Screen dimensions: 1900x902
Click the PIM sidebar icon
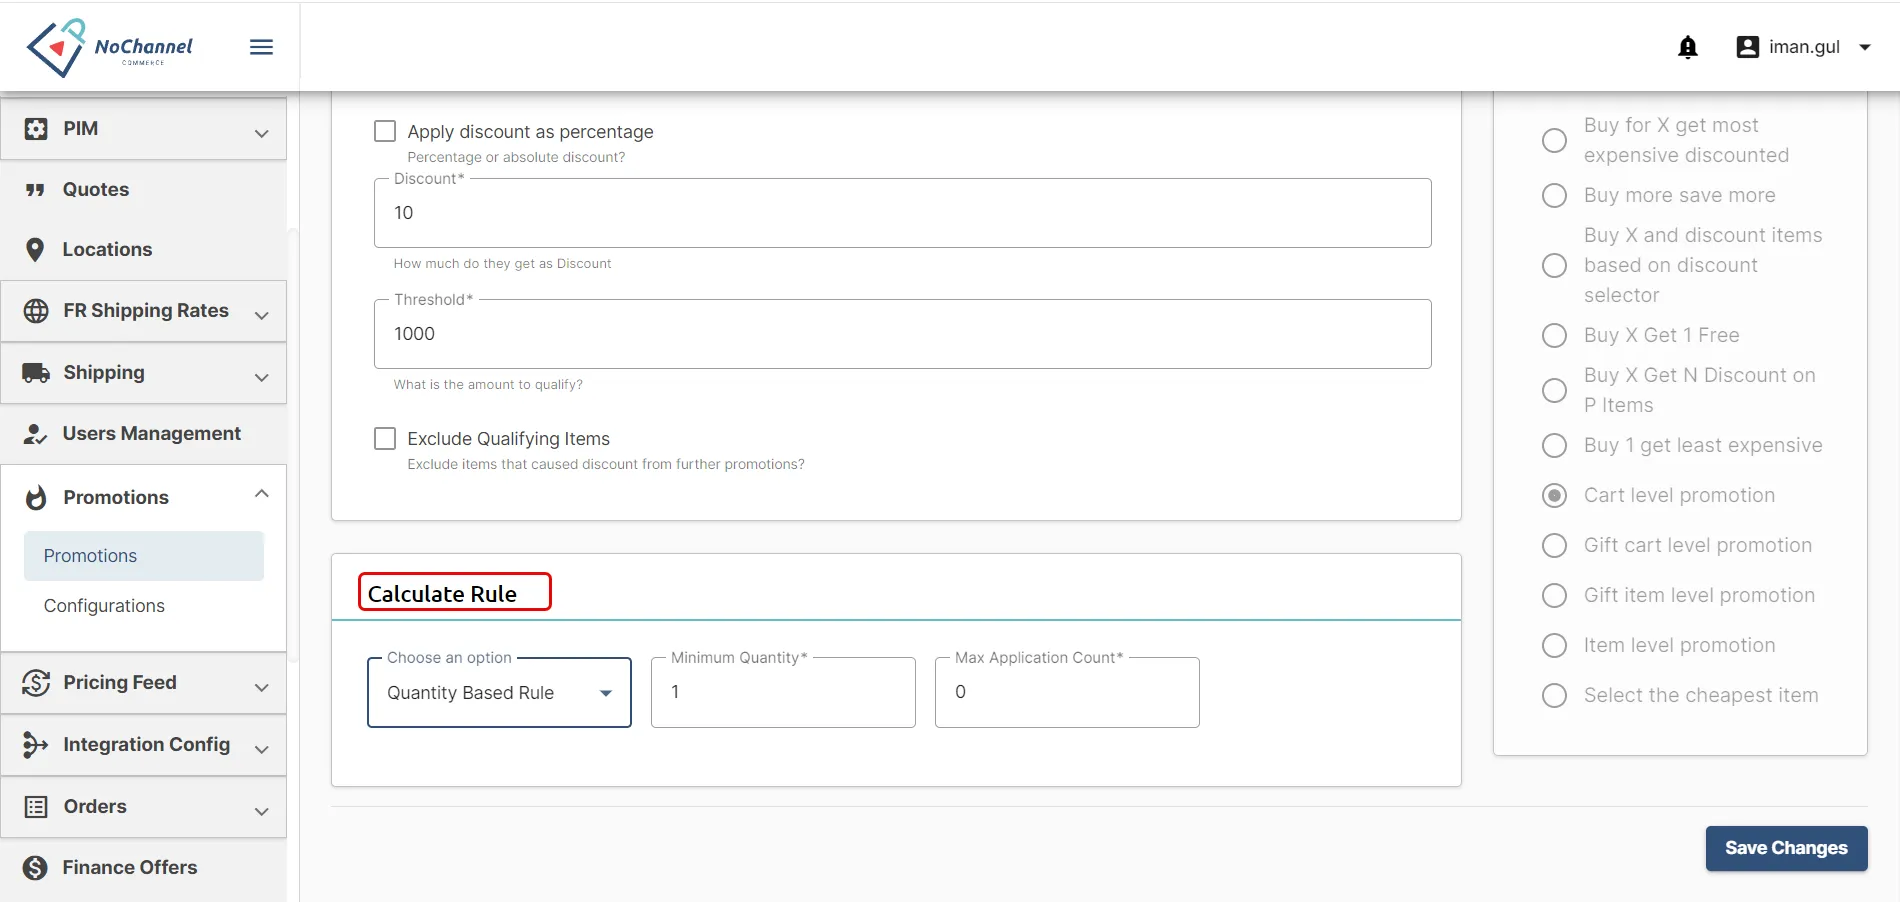tap(36, 129)
